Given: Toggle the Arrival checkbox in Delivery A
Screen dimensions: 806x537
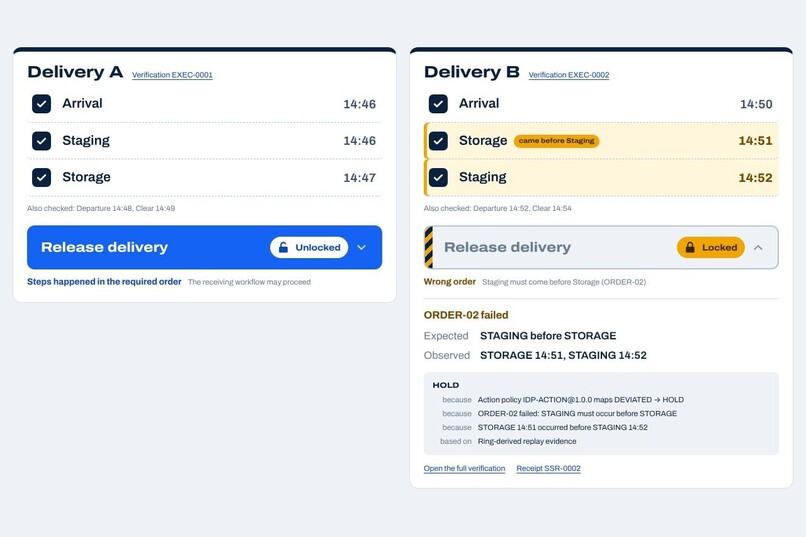Looking at the screenshot, I should (x=41, y=104).
